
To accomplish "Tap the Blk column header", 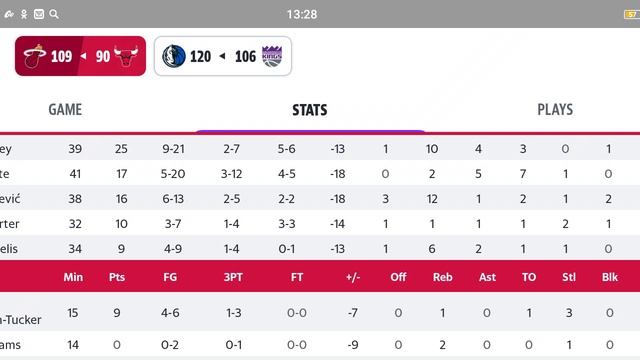I will tap(610, 277).
